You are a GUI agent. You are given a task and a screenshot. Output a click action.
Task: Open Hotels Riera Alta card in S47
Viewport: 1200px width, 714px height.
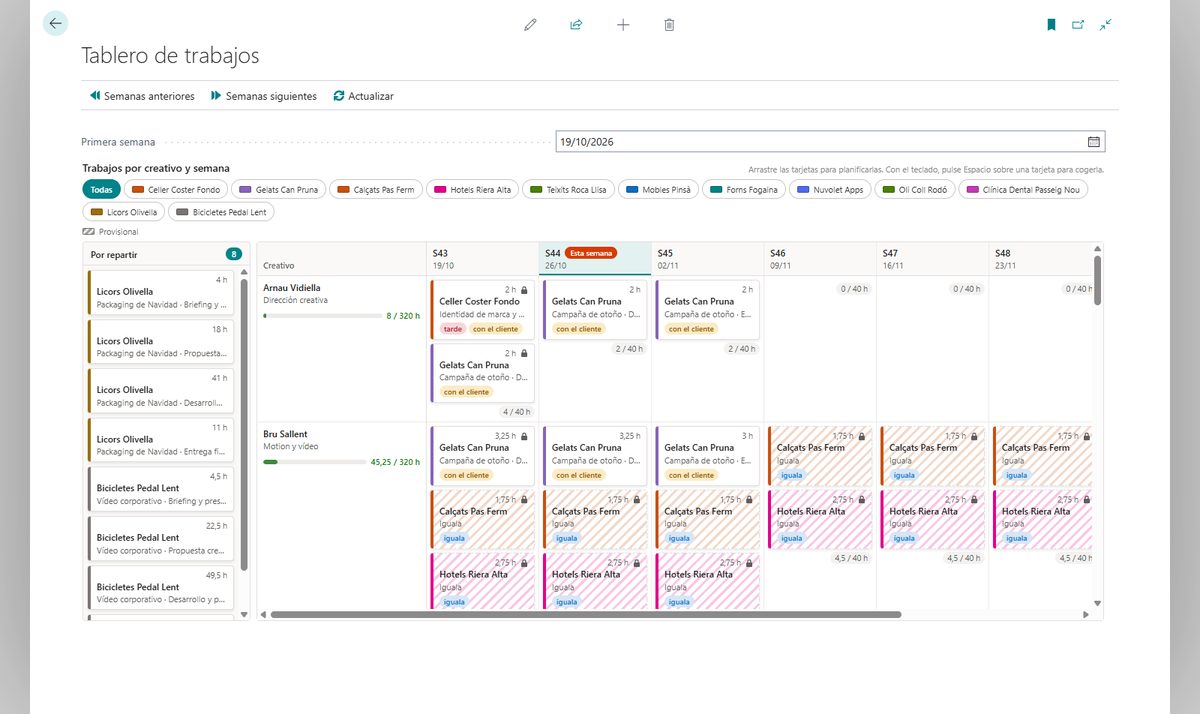(933, 519)
